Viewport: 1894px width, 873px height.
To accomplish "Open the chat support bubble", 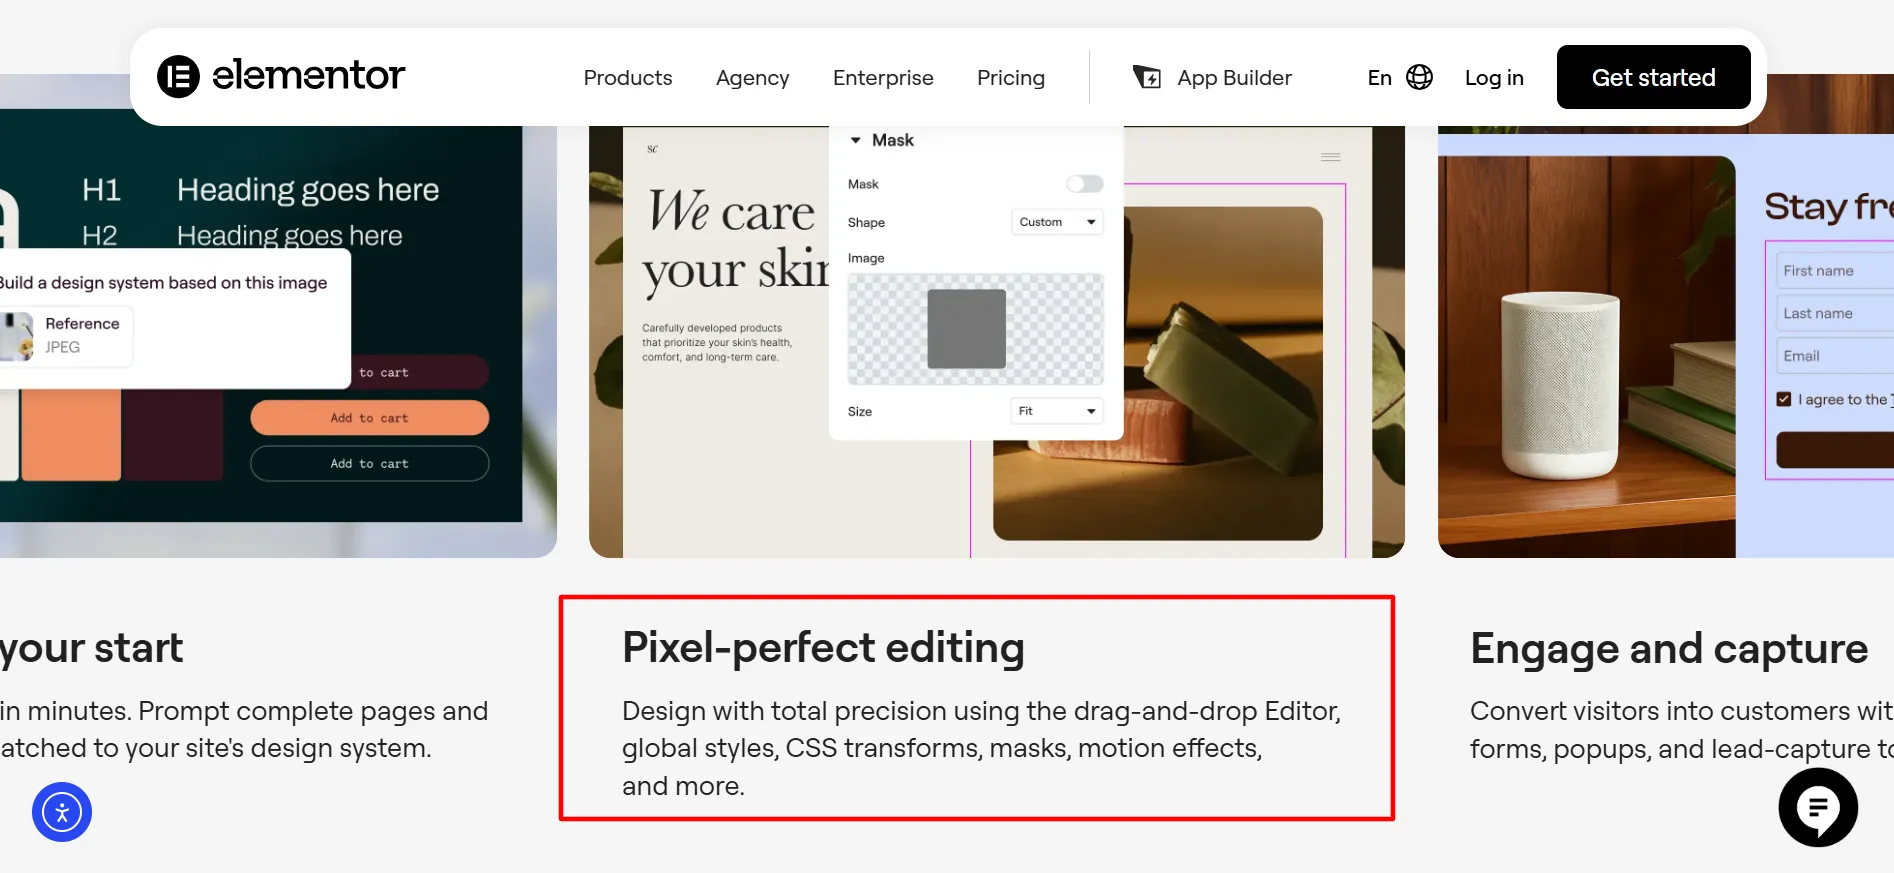I will (1818, 807).
